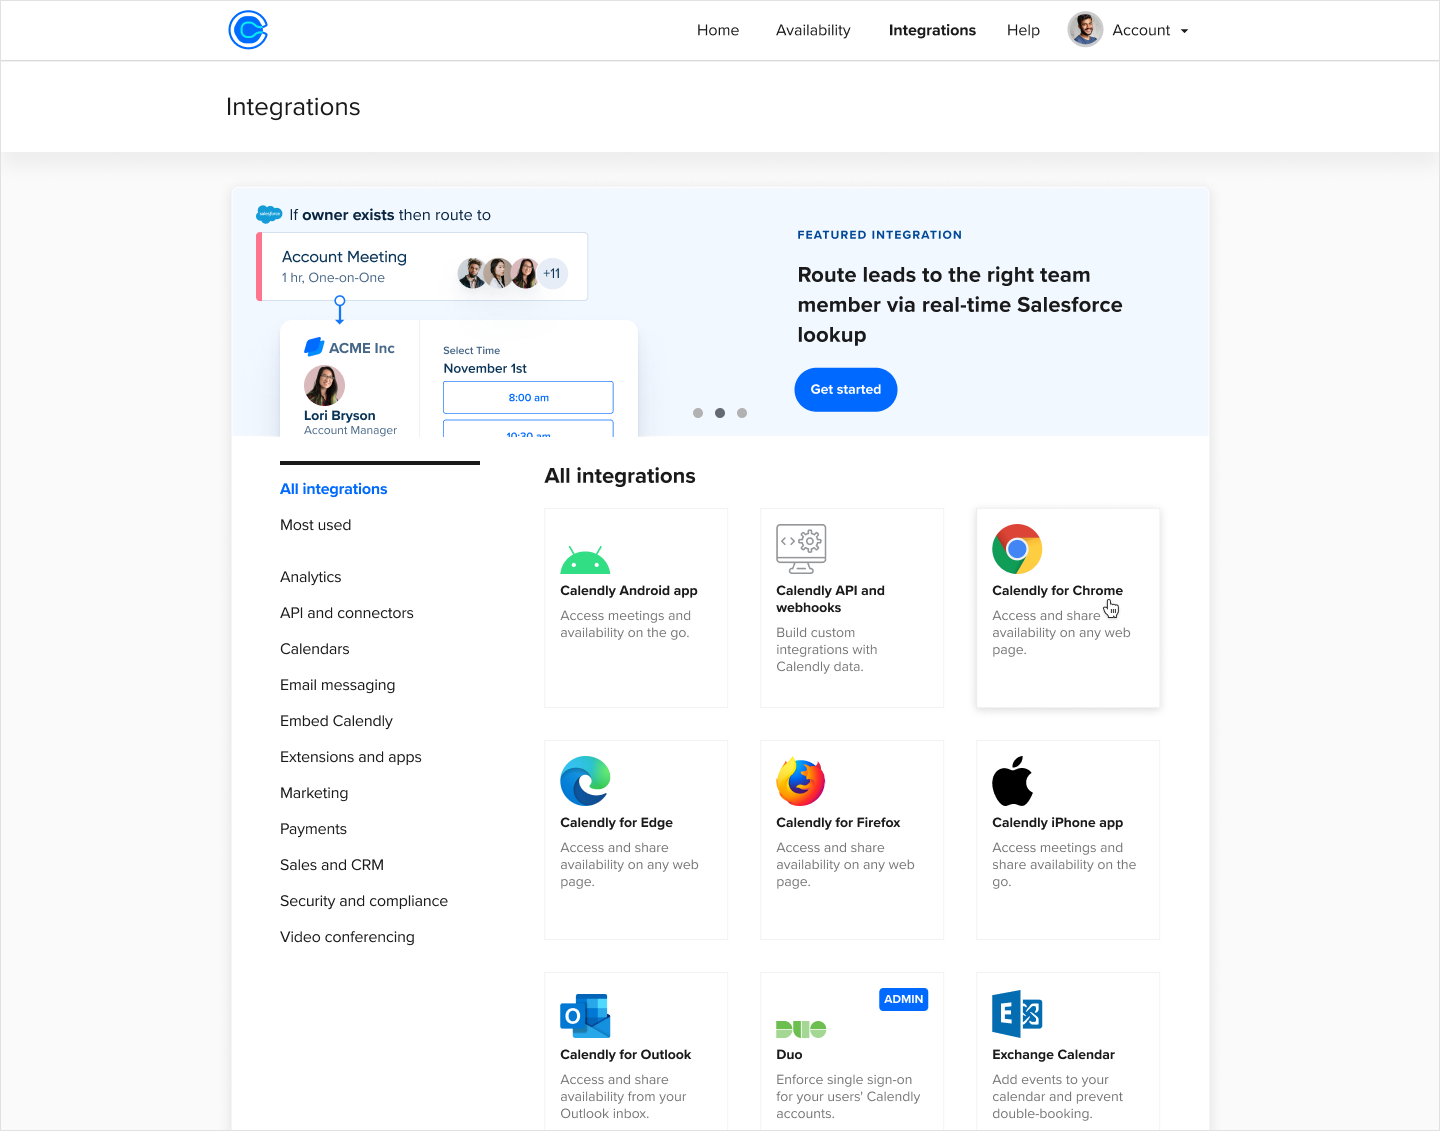This screenshot has height=1131, width=1440.
Task: Open Availability in the navigation
Action: pos(813,30)
